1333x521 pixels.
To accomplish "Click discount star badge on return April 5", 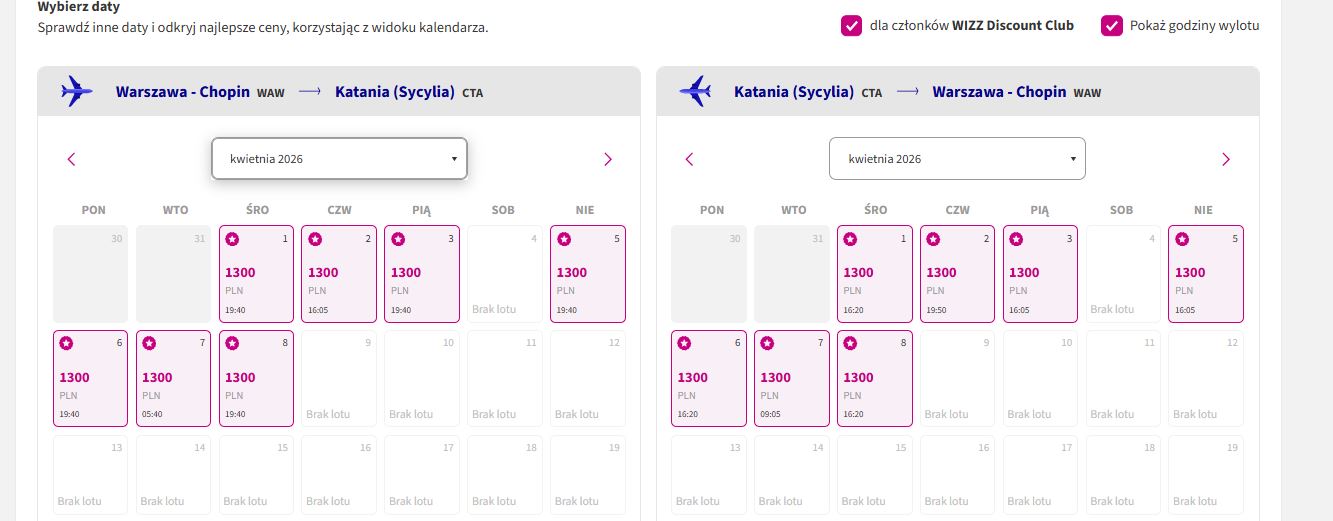I will (x=1182, y=239).
